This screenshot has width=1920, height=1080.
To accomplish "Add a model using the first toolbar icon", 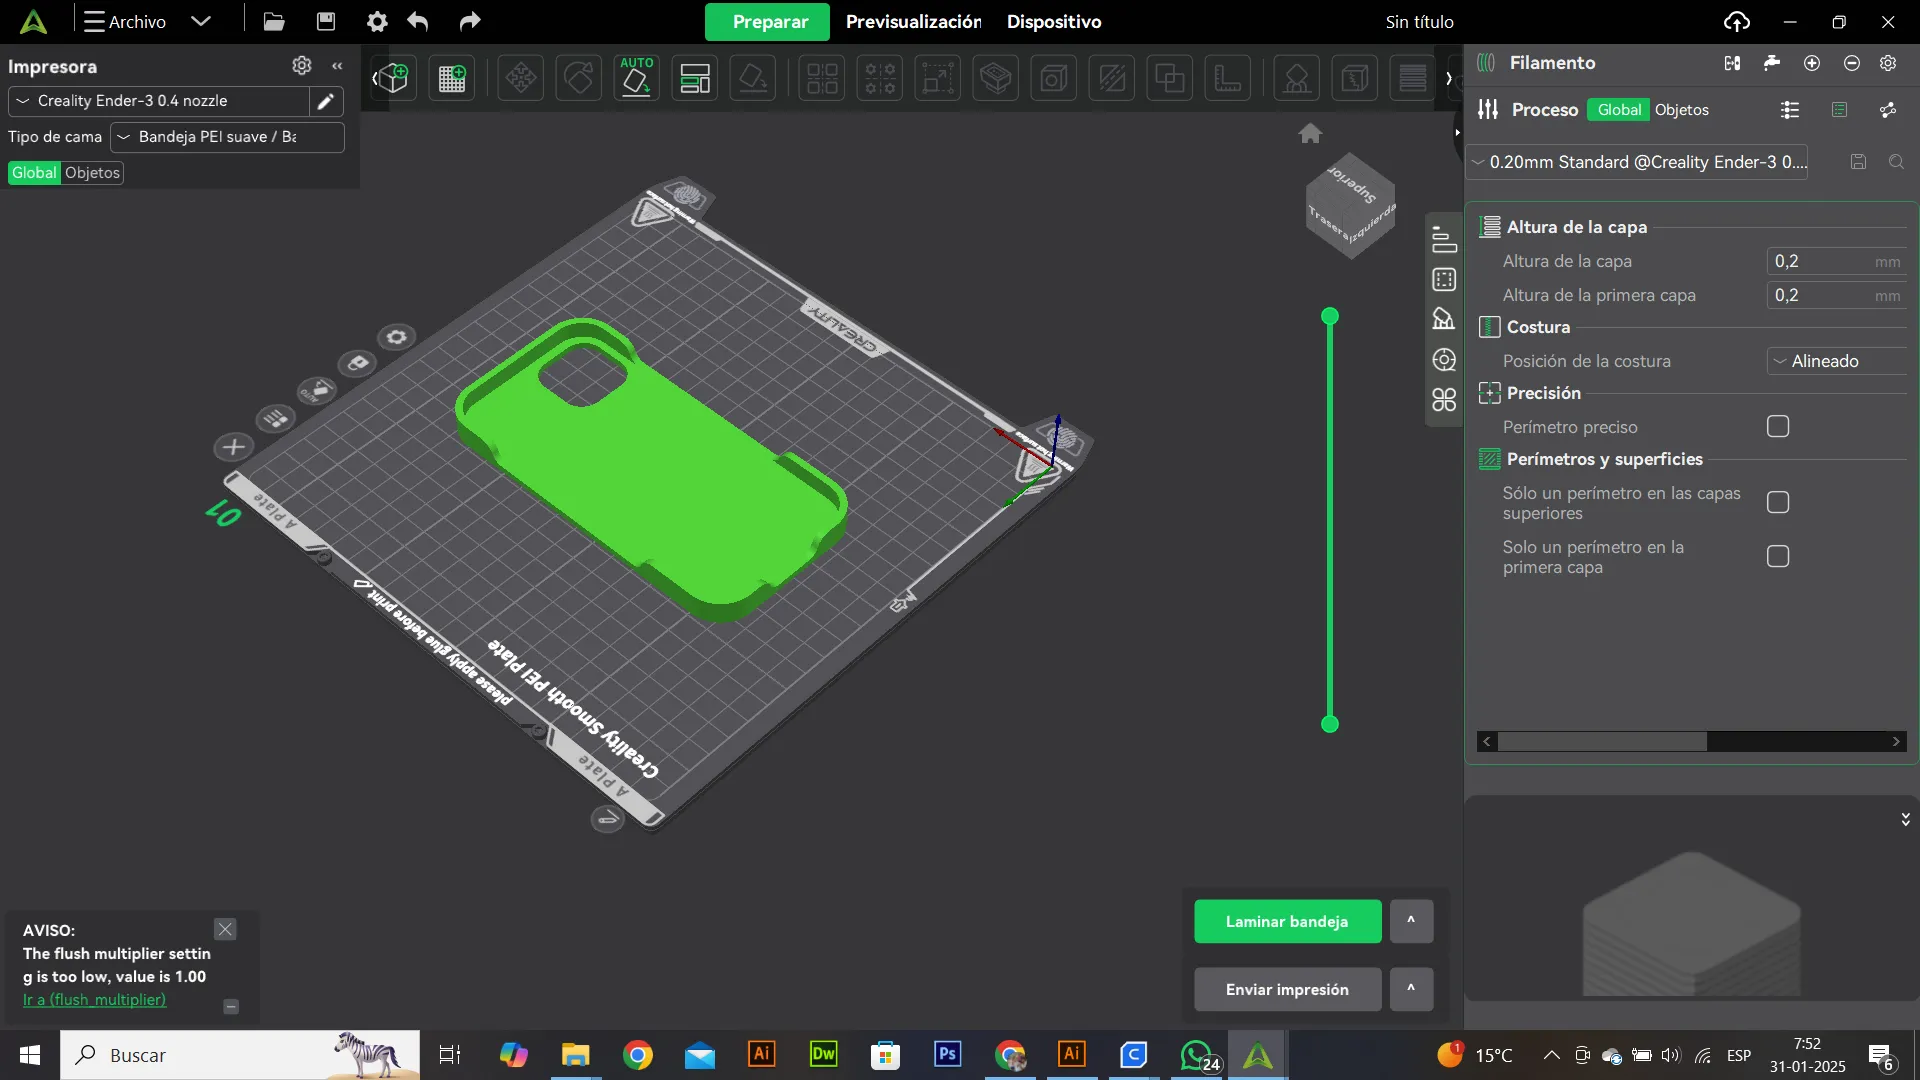I will click(x=391, y=77).
